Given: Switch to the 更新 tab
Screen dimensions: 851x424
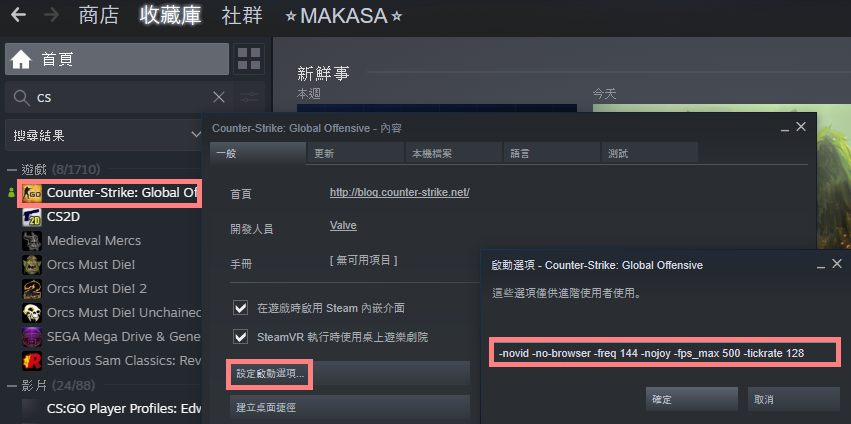Looking at the screenshot, I should [x=355, y=154].
